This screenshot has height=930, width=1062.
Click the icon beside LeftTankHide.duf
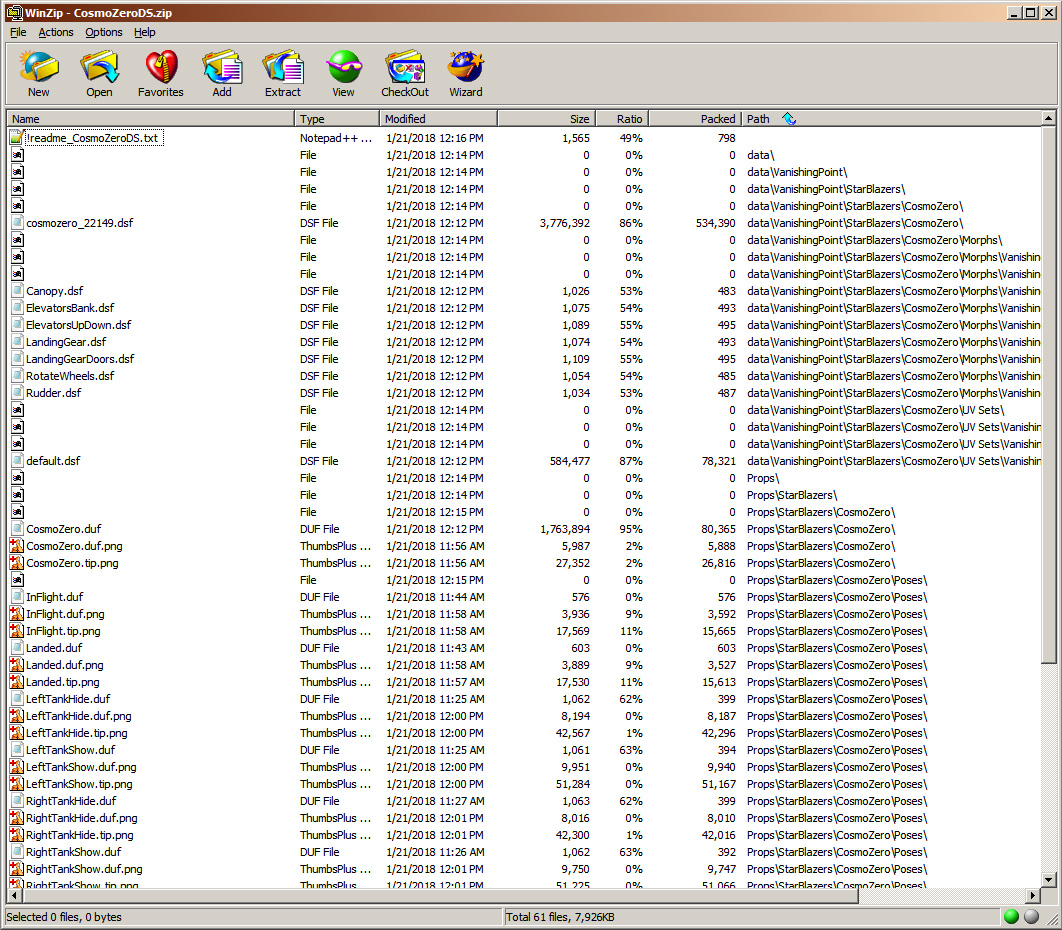tap(18, 699)
